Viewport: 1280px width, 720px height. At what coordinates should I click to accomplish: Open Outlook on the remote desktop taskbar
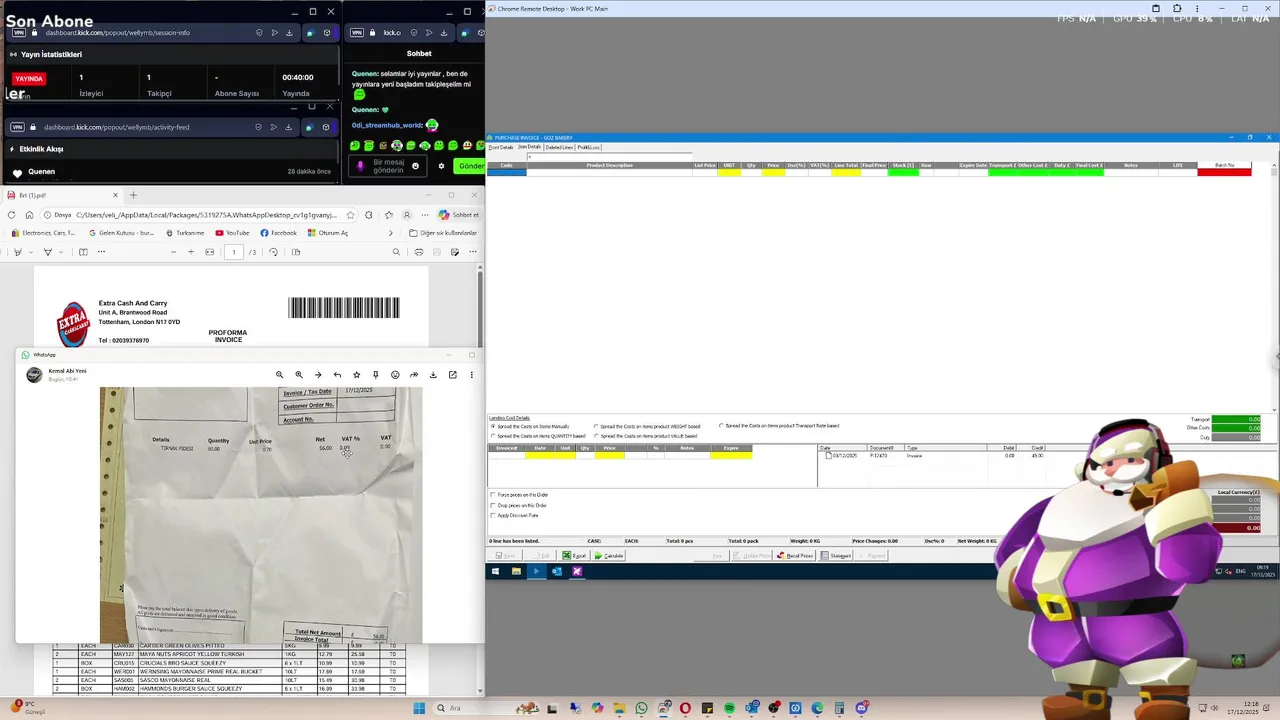(557, 571)
